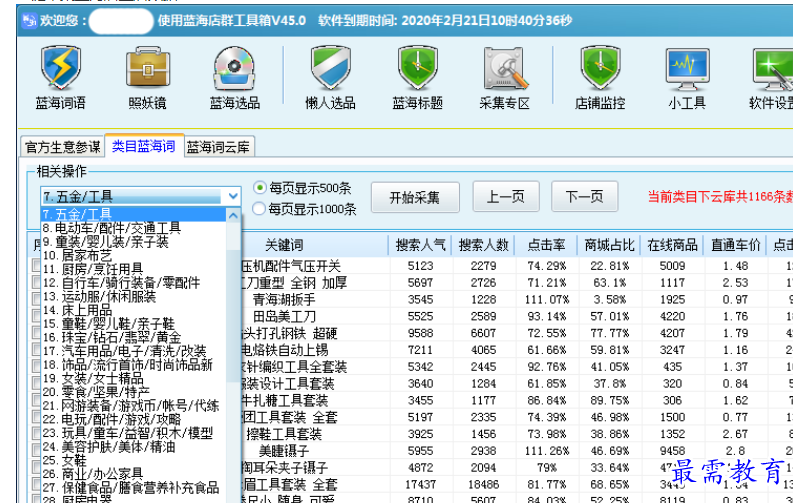Select the 懒人选品 shield icon
793x503 pixels.
pos(330,77)
